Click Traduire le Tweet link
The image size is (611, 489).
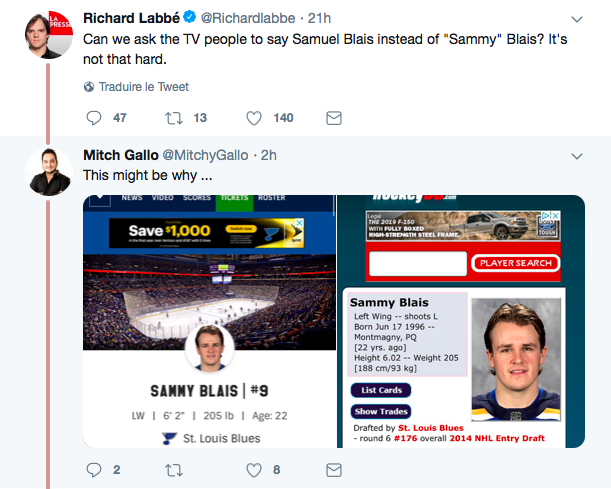tap(144, 87)
